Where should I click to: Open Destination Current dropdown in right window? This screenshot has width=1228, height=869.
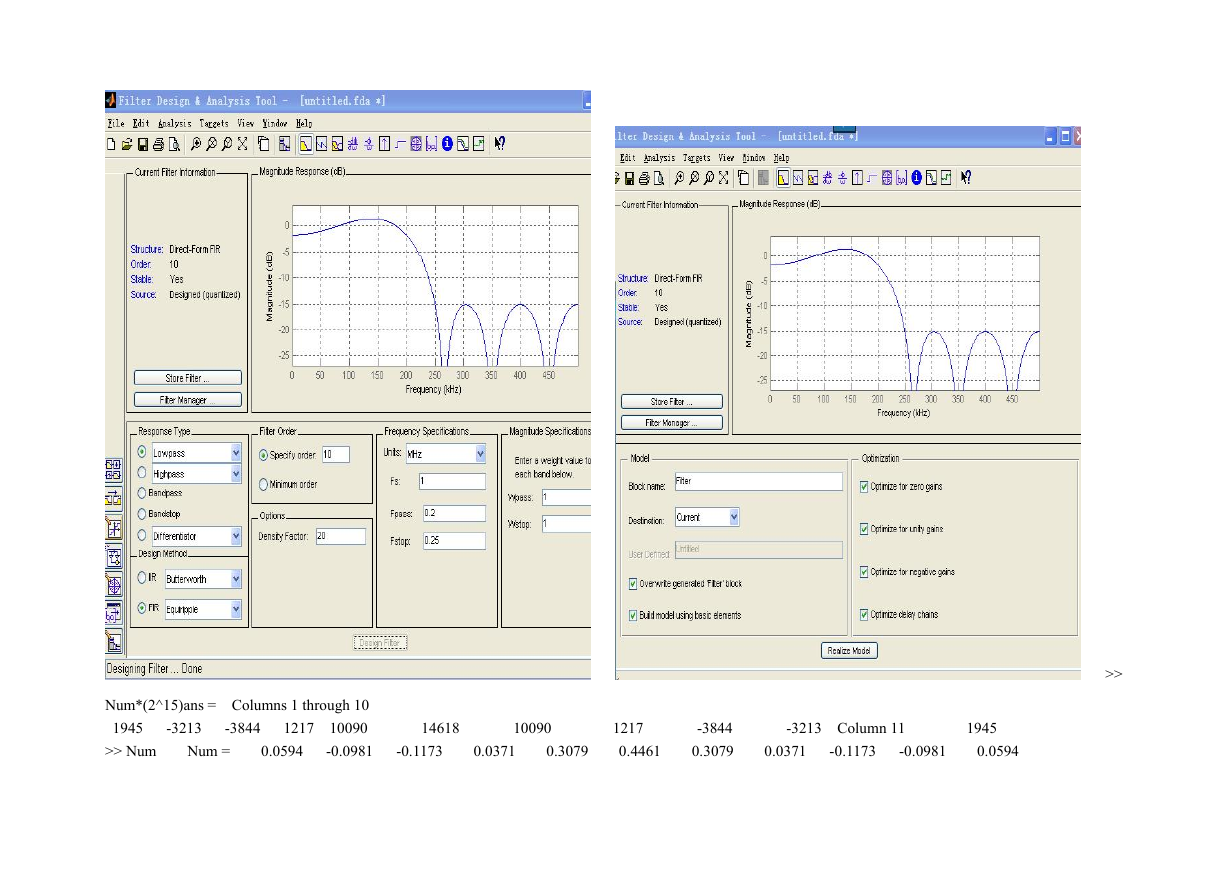[734, 517]
